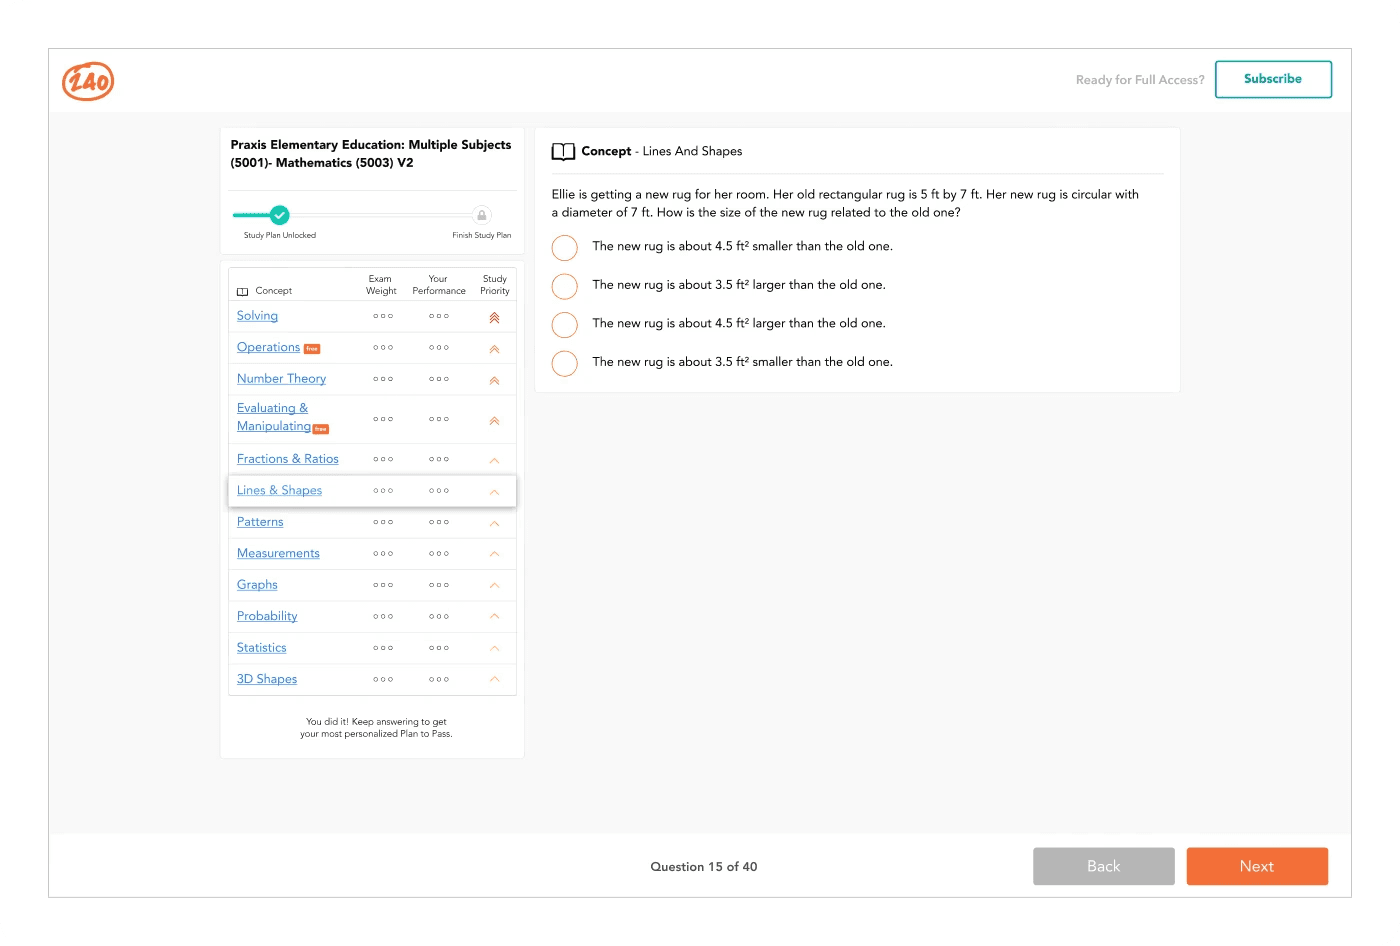Select answer '3.5 ft² smaller than the old one'
Image resolution: width=1400 pixels, height=946 pixels.
coord(565,363)
